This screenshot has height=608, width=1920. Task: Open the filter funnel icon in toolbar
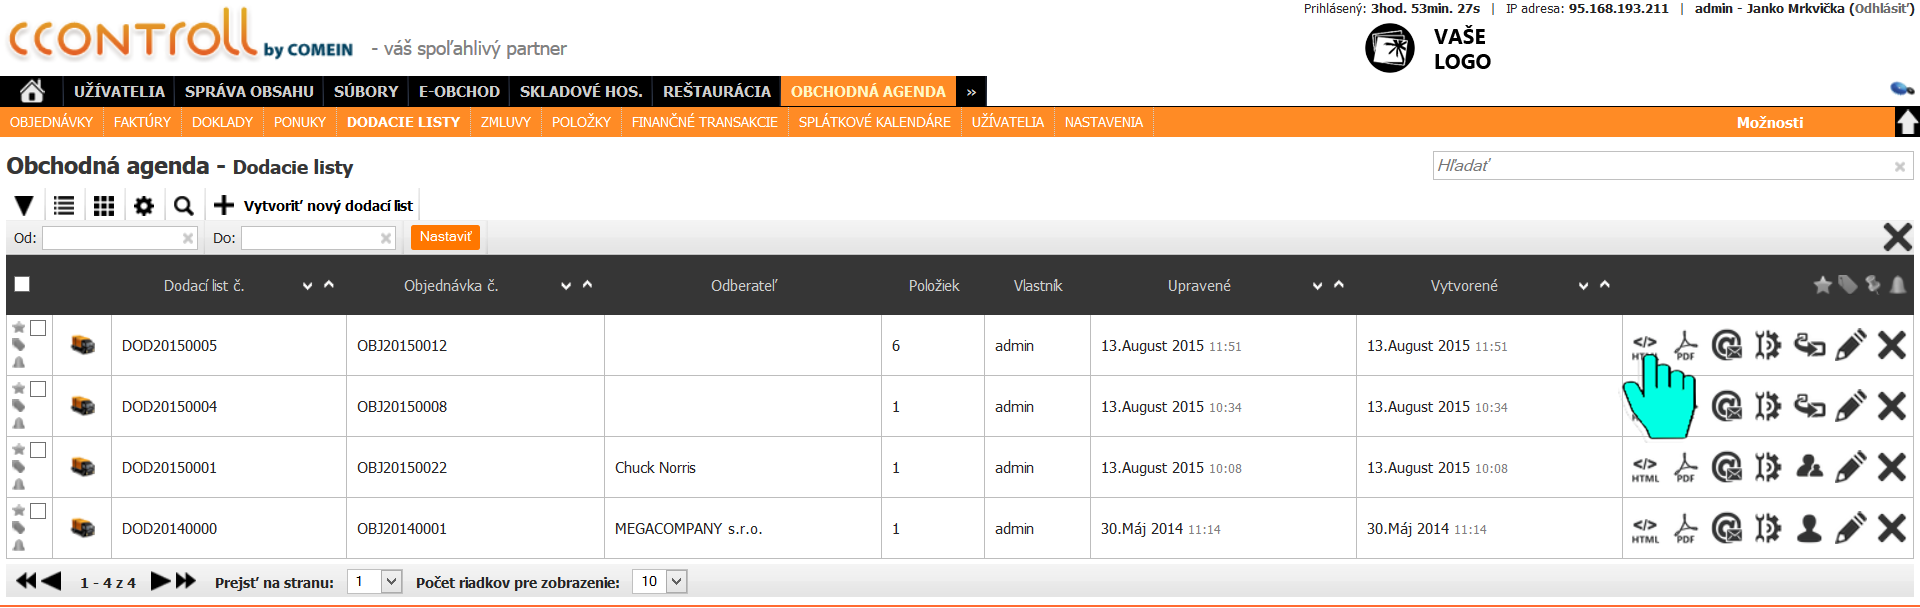point(24,206)
